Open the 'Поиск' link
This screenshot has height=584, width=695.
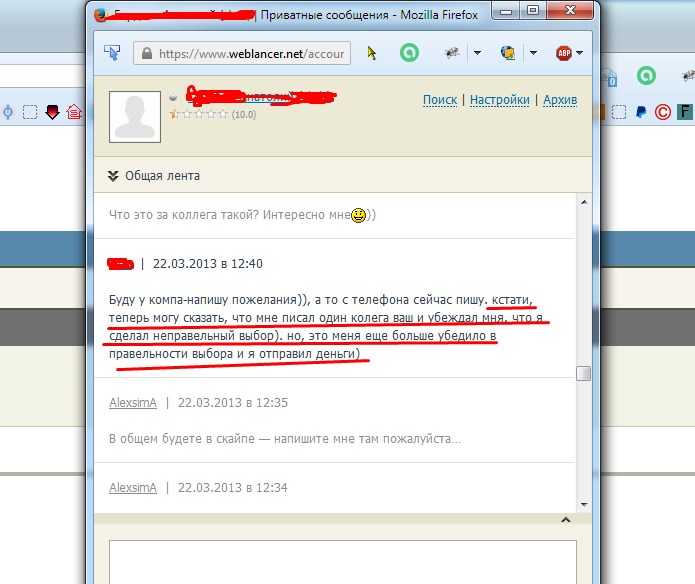pyautogui.click(x=439, y=100)
